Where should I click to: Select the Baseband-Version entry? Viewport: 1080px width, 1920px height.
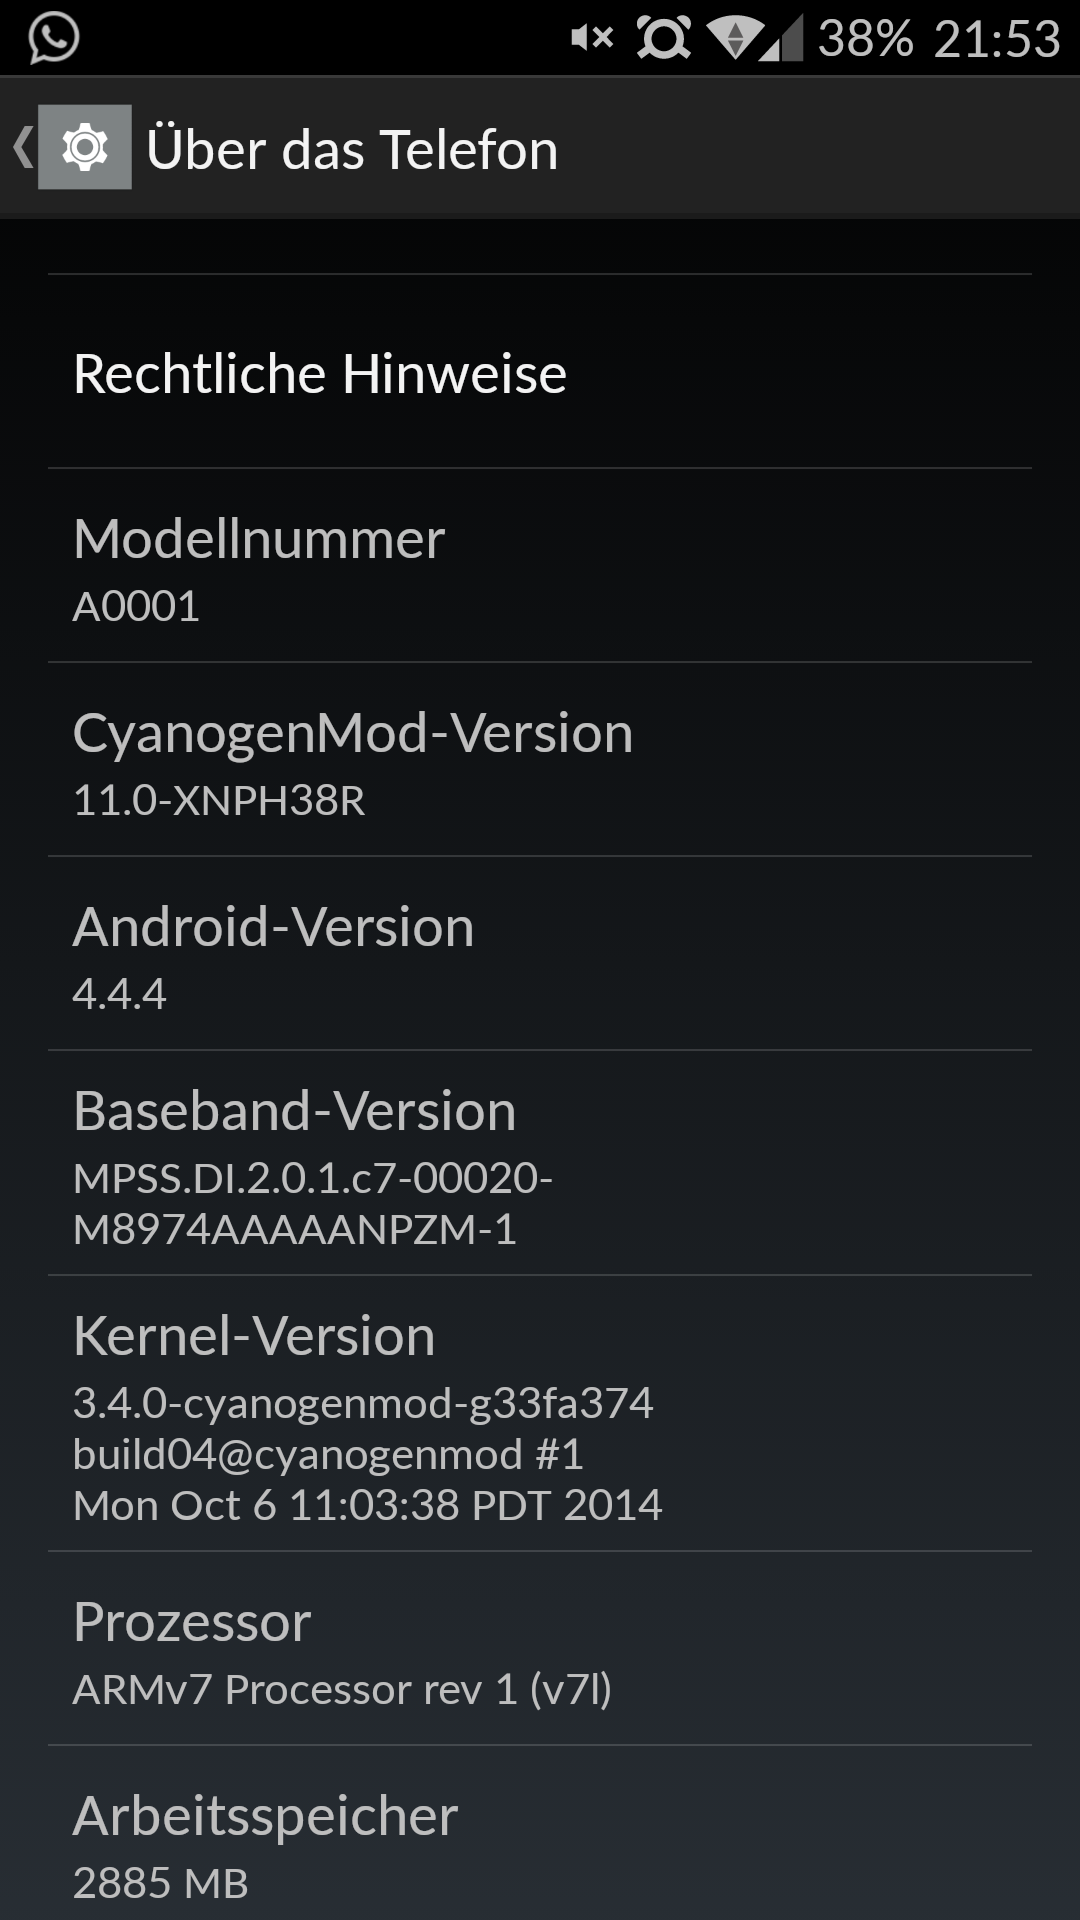pyautogui.click(x=540, y=1163)
